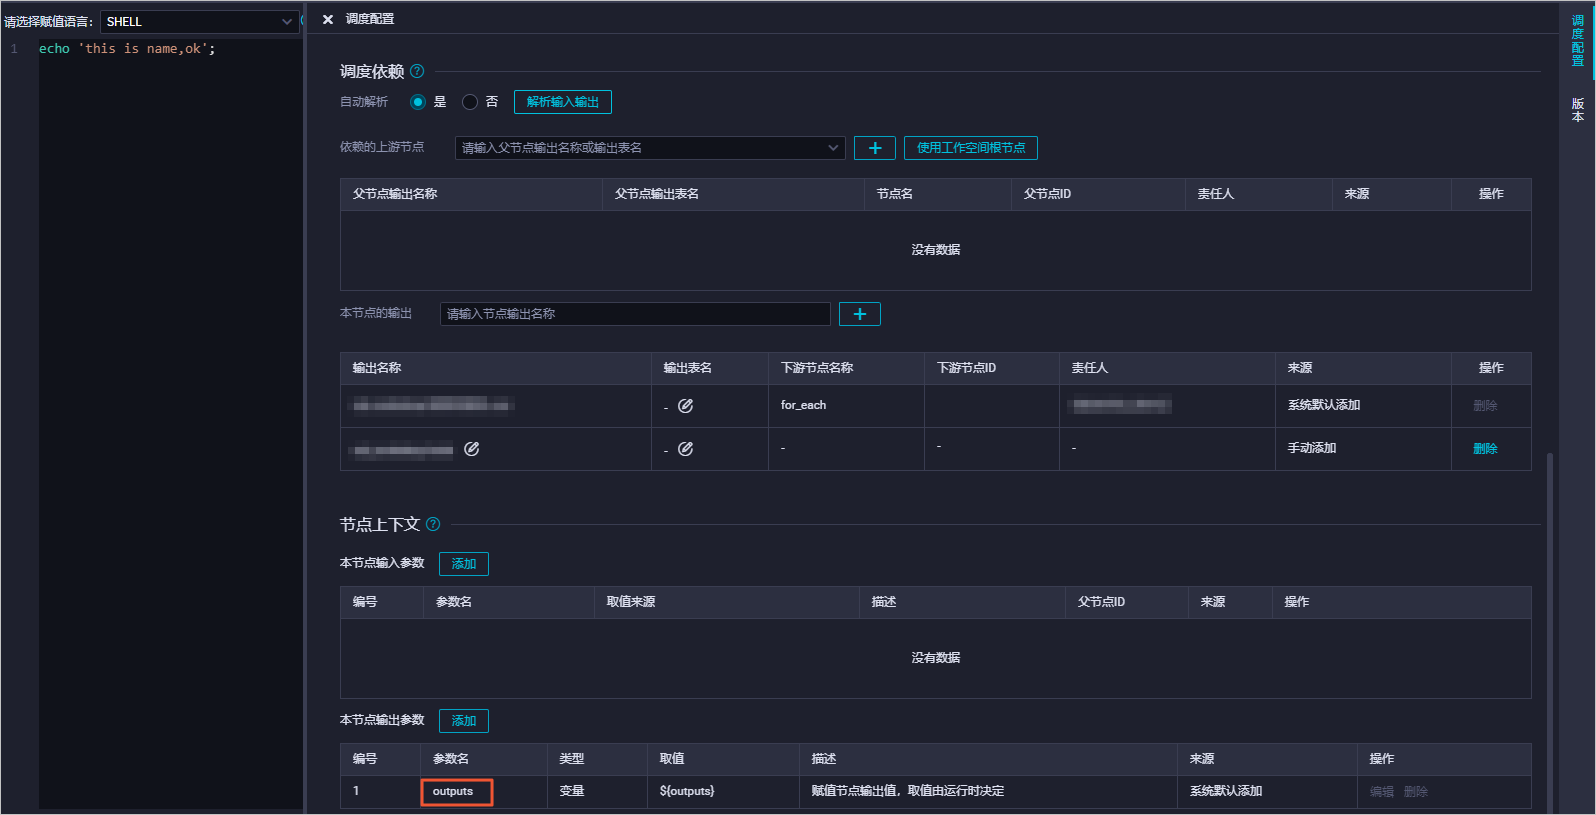Click the 解析输入输出 button

coord(563,102)
